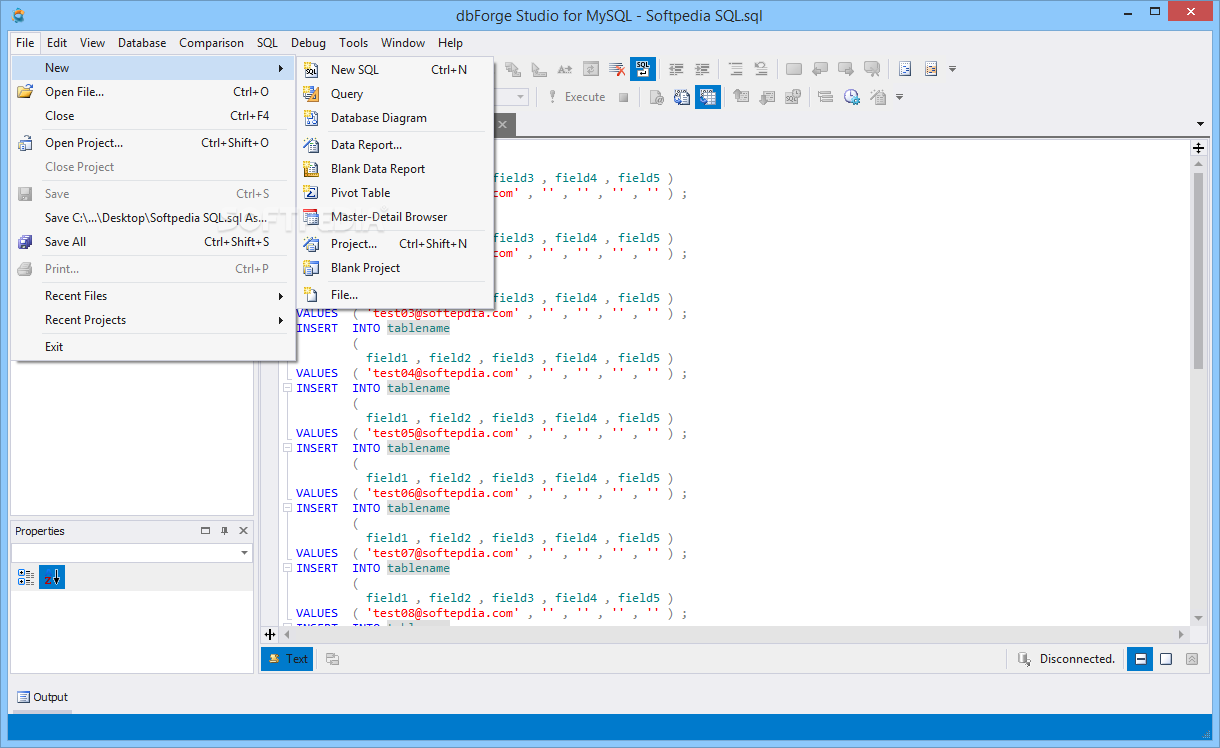Maximize the Properties panel

tap(206, 531)
